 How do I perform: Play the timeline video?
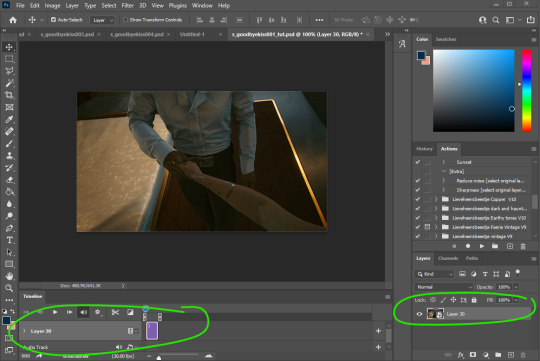coord(55,312)
